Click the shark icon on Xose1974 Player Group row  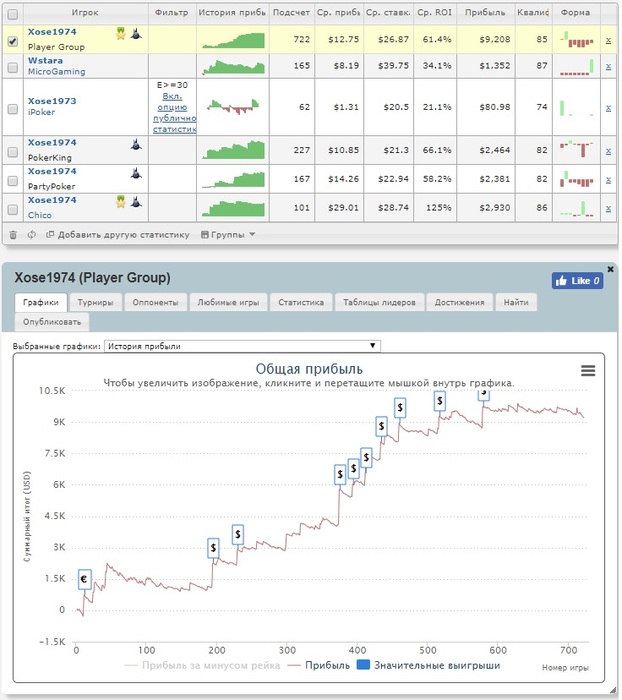[136, 33]
